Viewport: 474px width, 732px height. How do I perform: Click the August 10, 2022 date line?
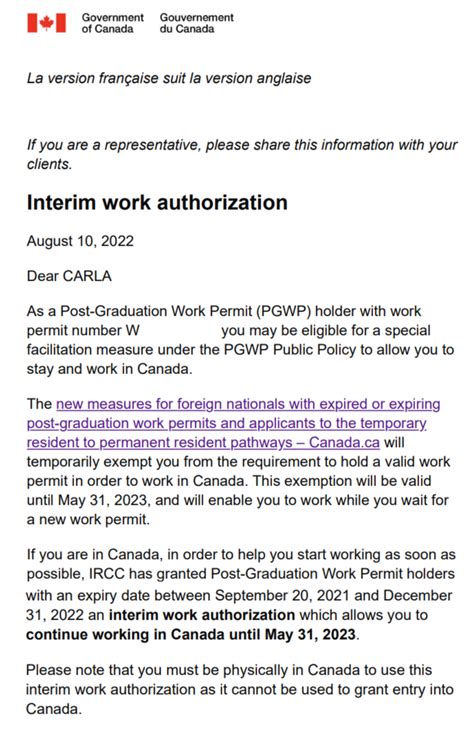point(80,241)
